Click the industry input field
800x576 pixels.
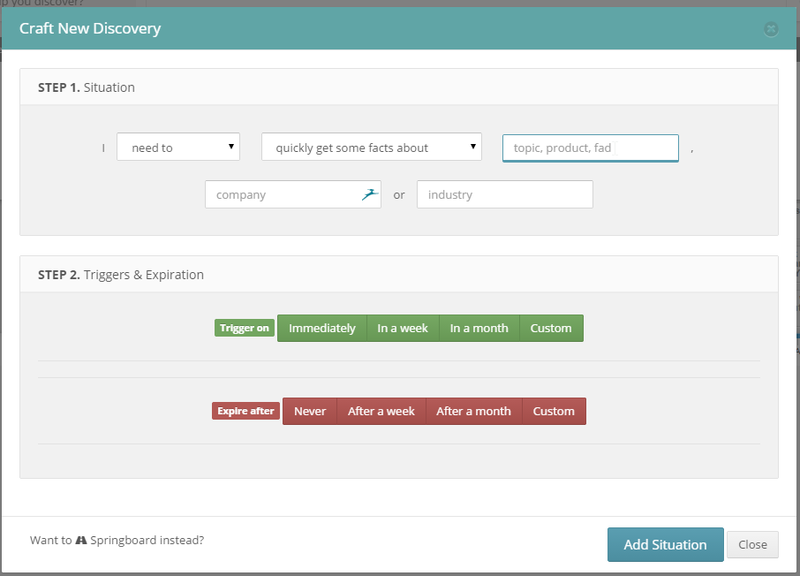point(505,194)
